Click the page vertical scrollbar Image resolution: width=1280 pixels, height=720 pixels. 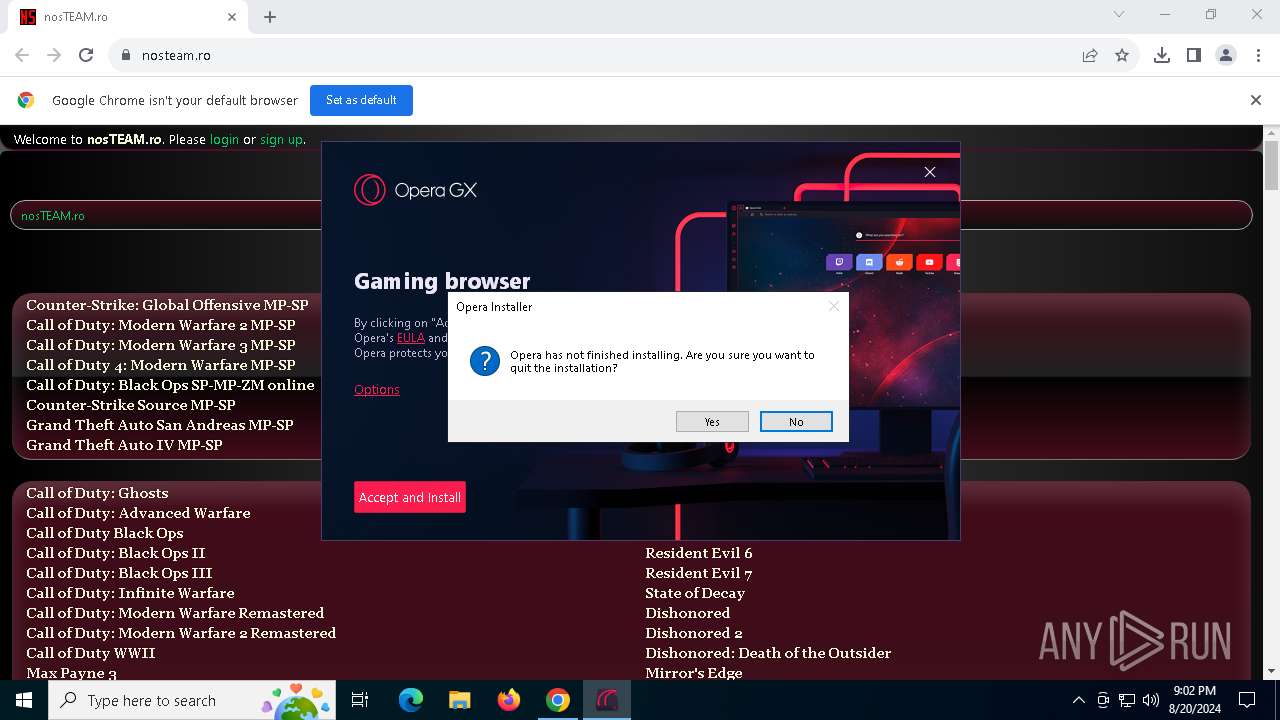tap(1271, 165)
